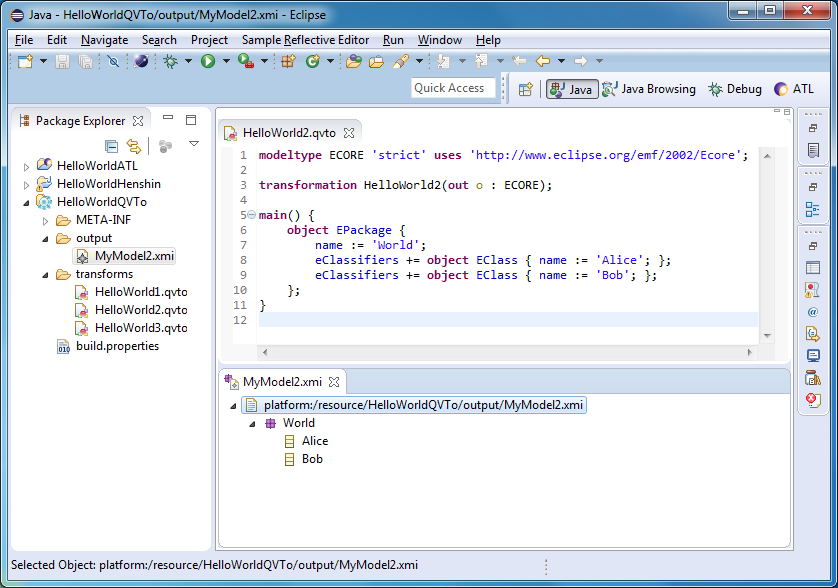Switch to the Java perspective

point(572,89)
